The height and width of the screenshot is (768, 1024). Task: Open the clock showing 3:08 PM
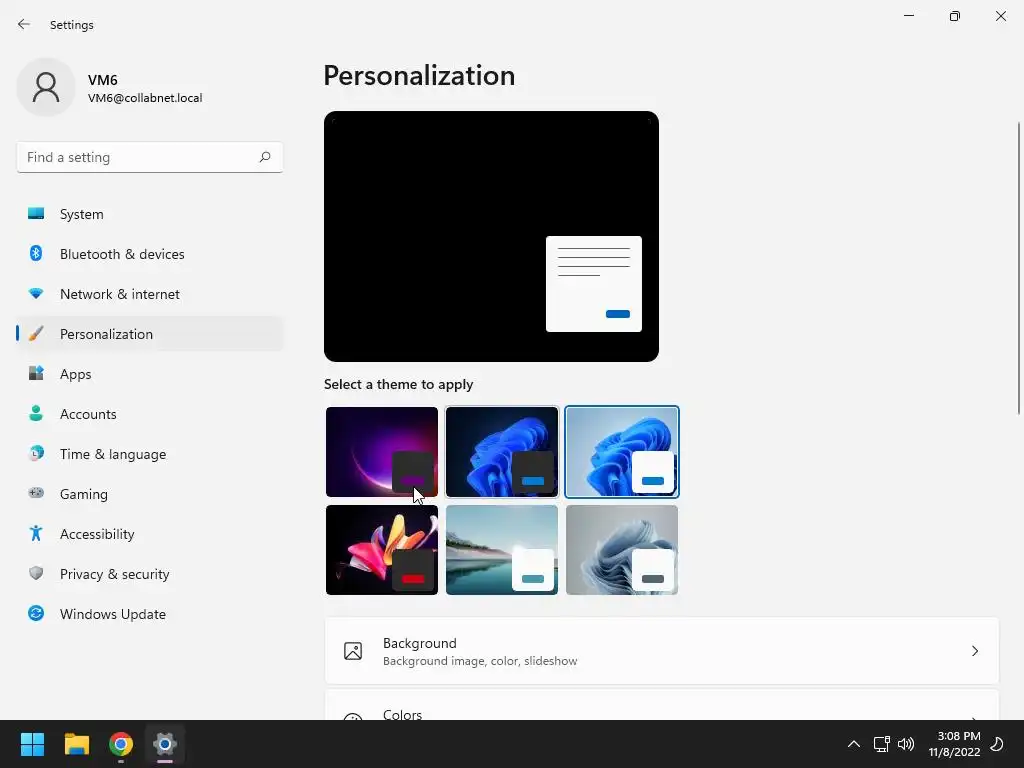(x=954, y=744)
